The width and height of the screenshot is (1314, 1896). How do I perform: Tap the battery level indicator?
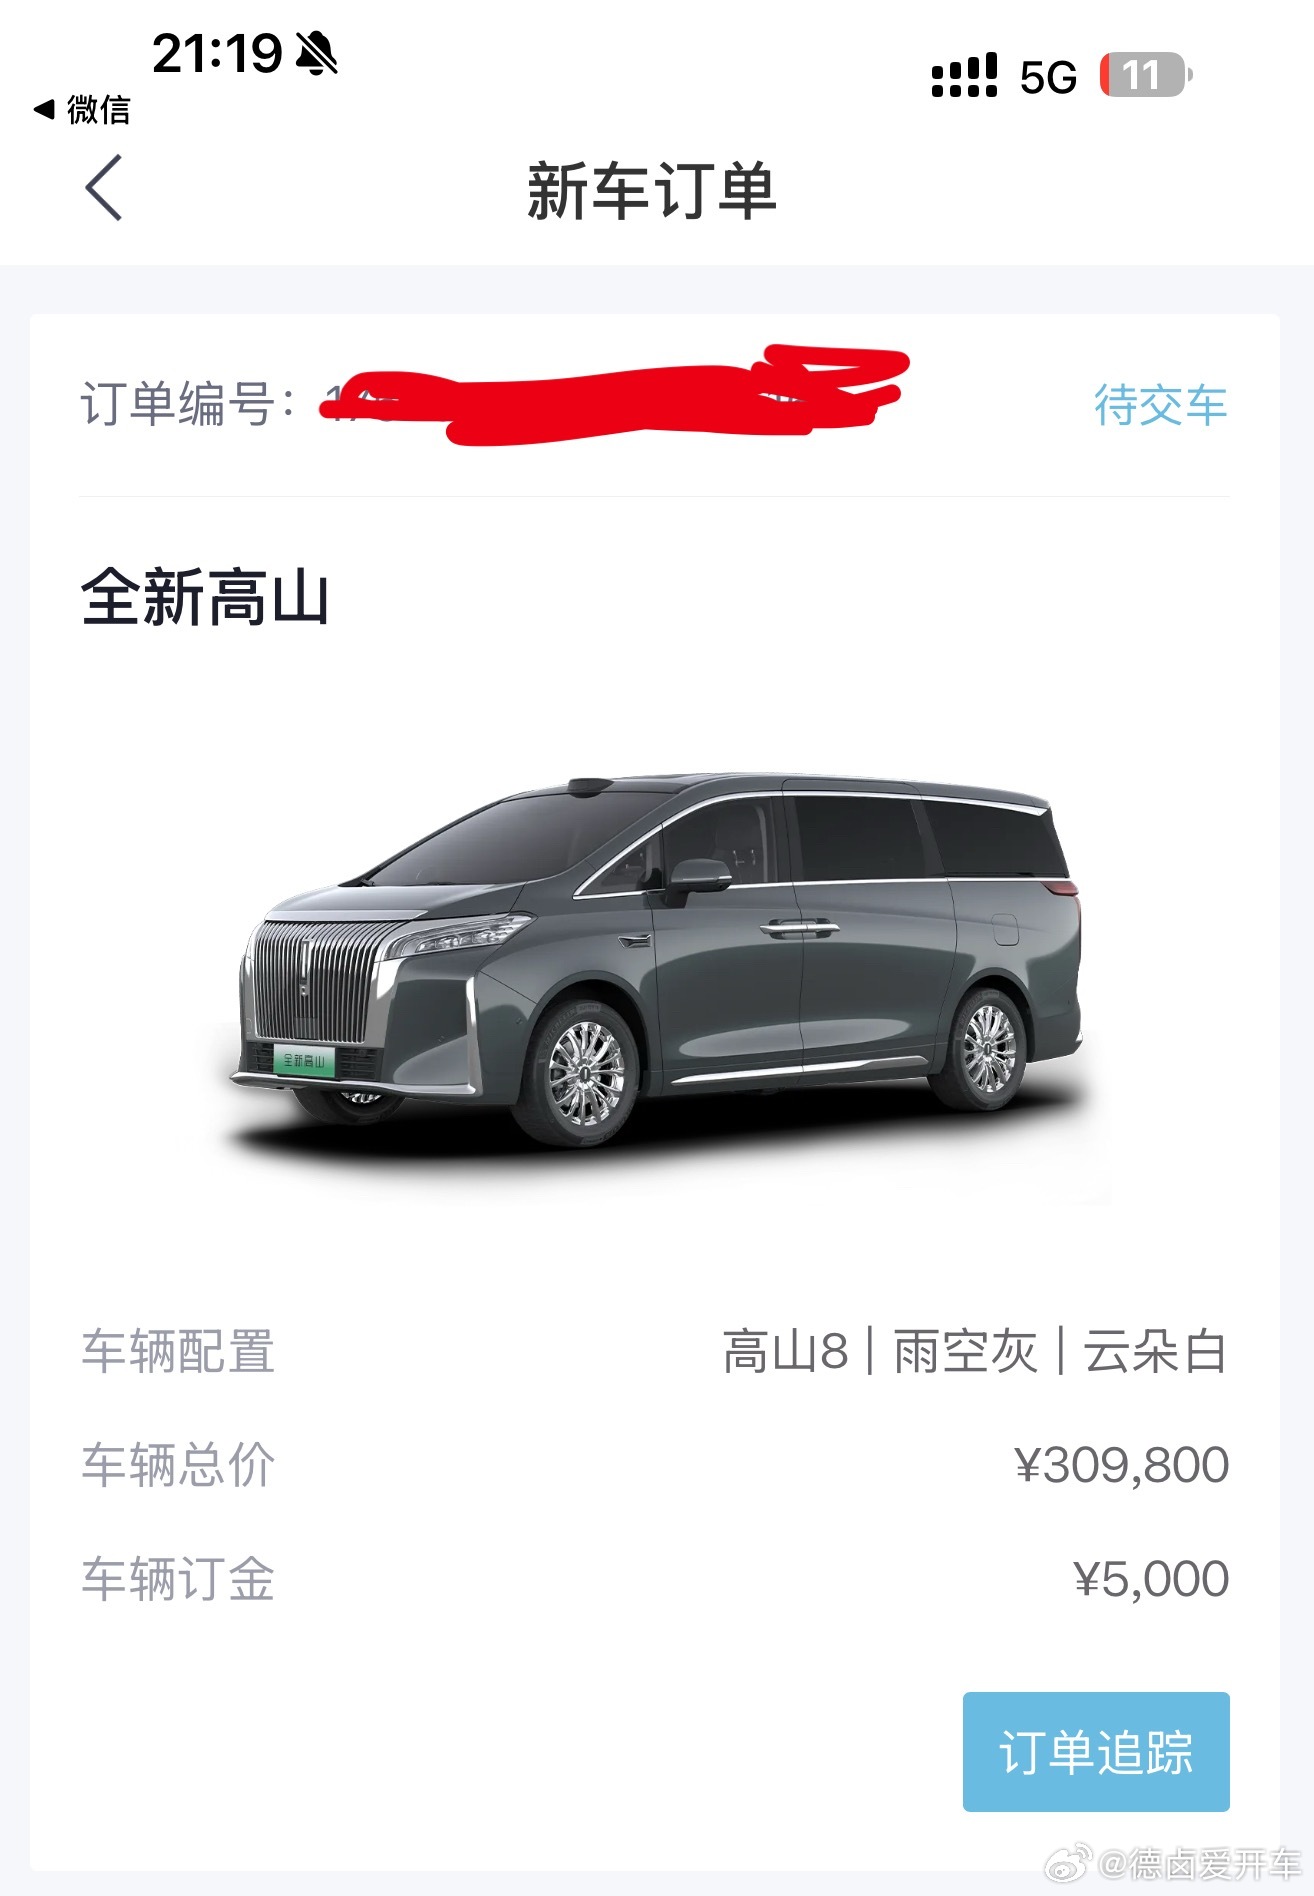tap(1146, 75)
